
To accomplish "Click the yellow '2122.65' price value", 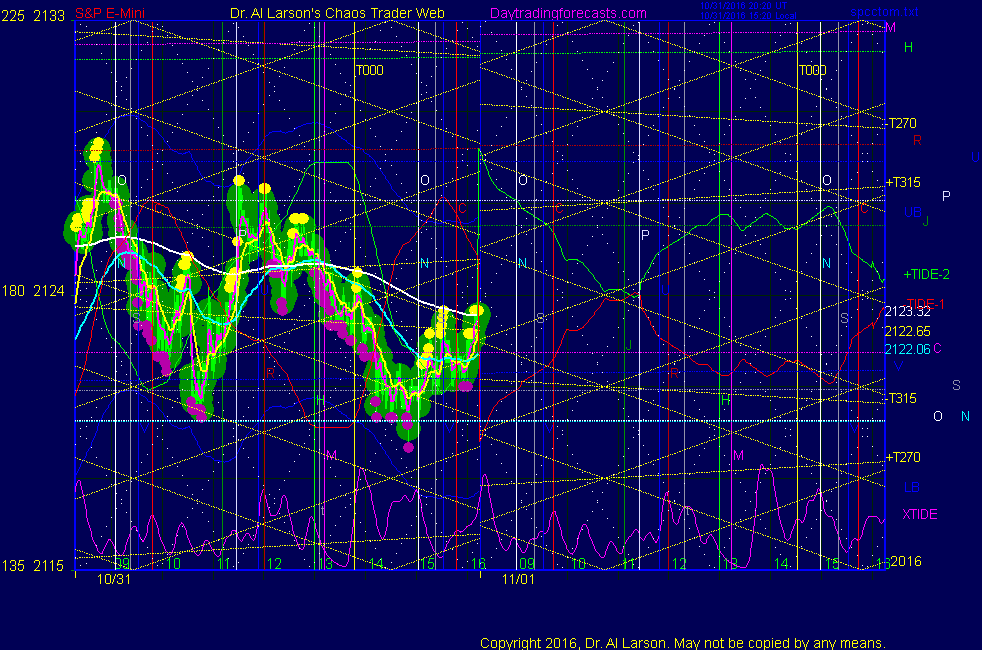I will (907, 331).
